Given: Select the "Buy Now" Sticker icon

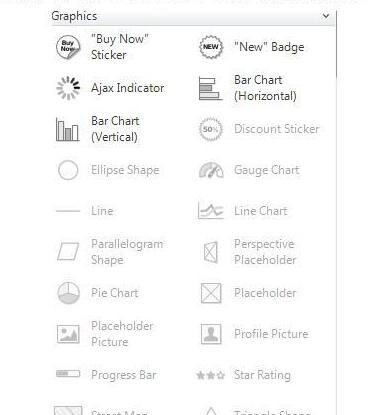Looking at the screenshot, I should point(68,47).
